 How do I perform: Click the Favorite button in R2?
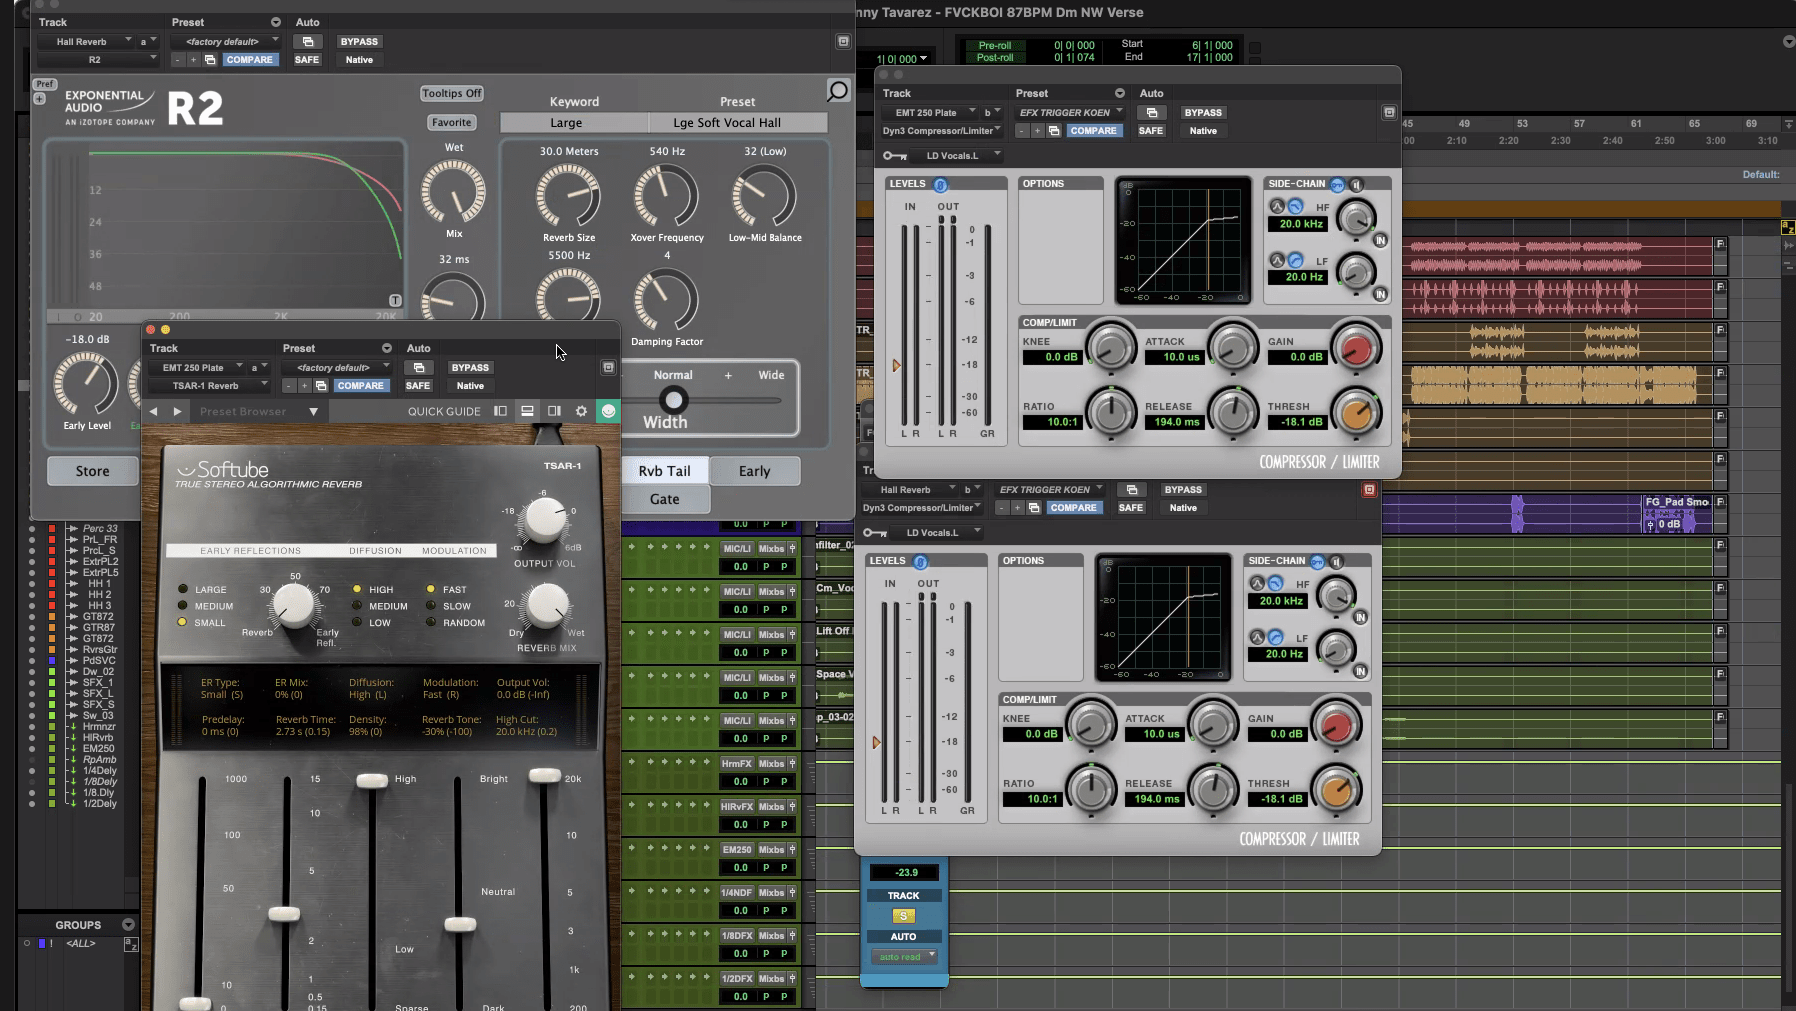pyautogui.click(x=451, y=122)
